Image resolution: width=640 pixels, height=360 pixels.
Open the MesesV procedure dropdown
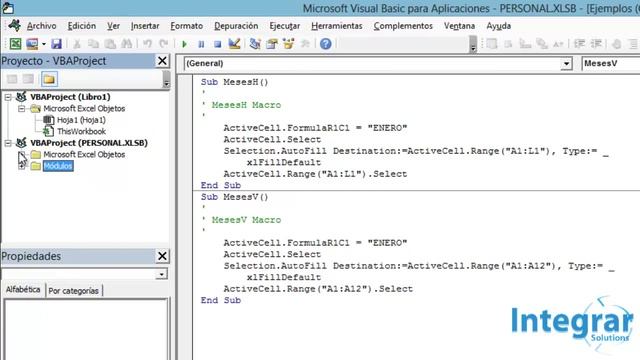tap(611, 63)
